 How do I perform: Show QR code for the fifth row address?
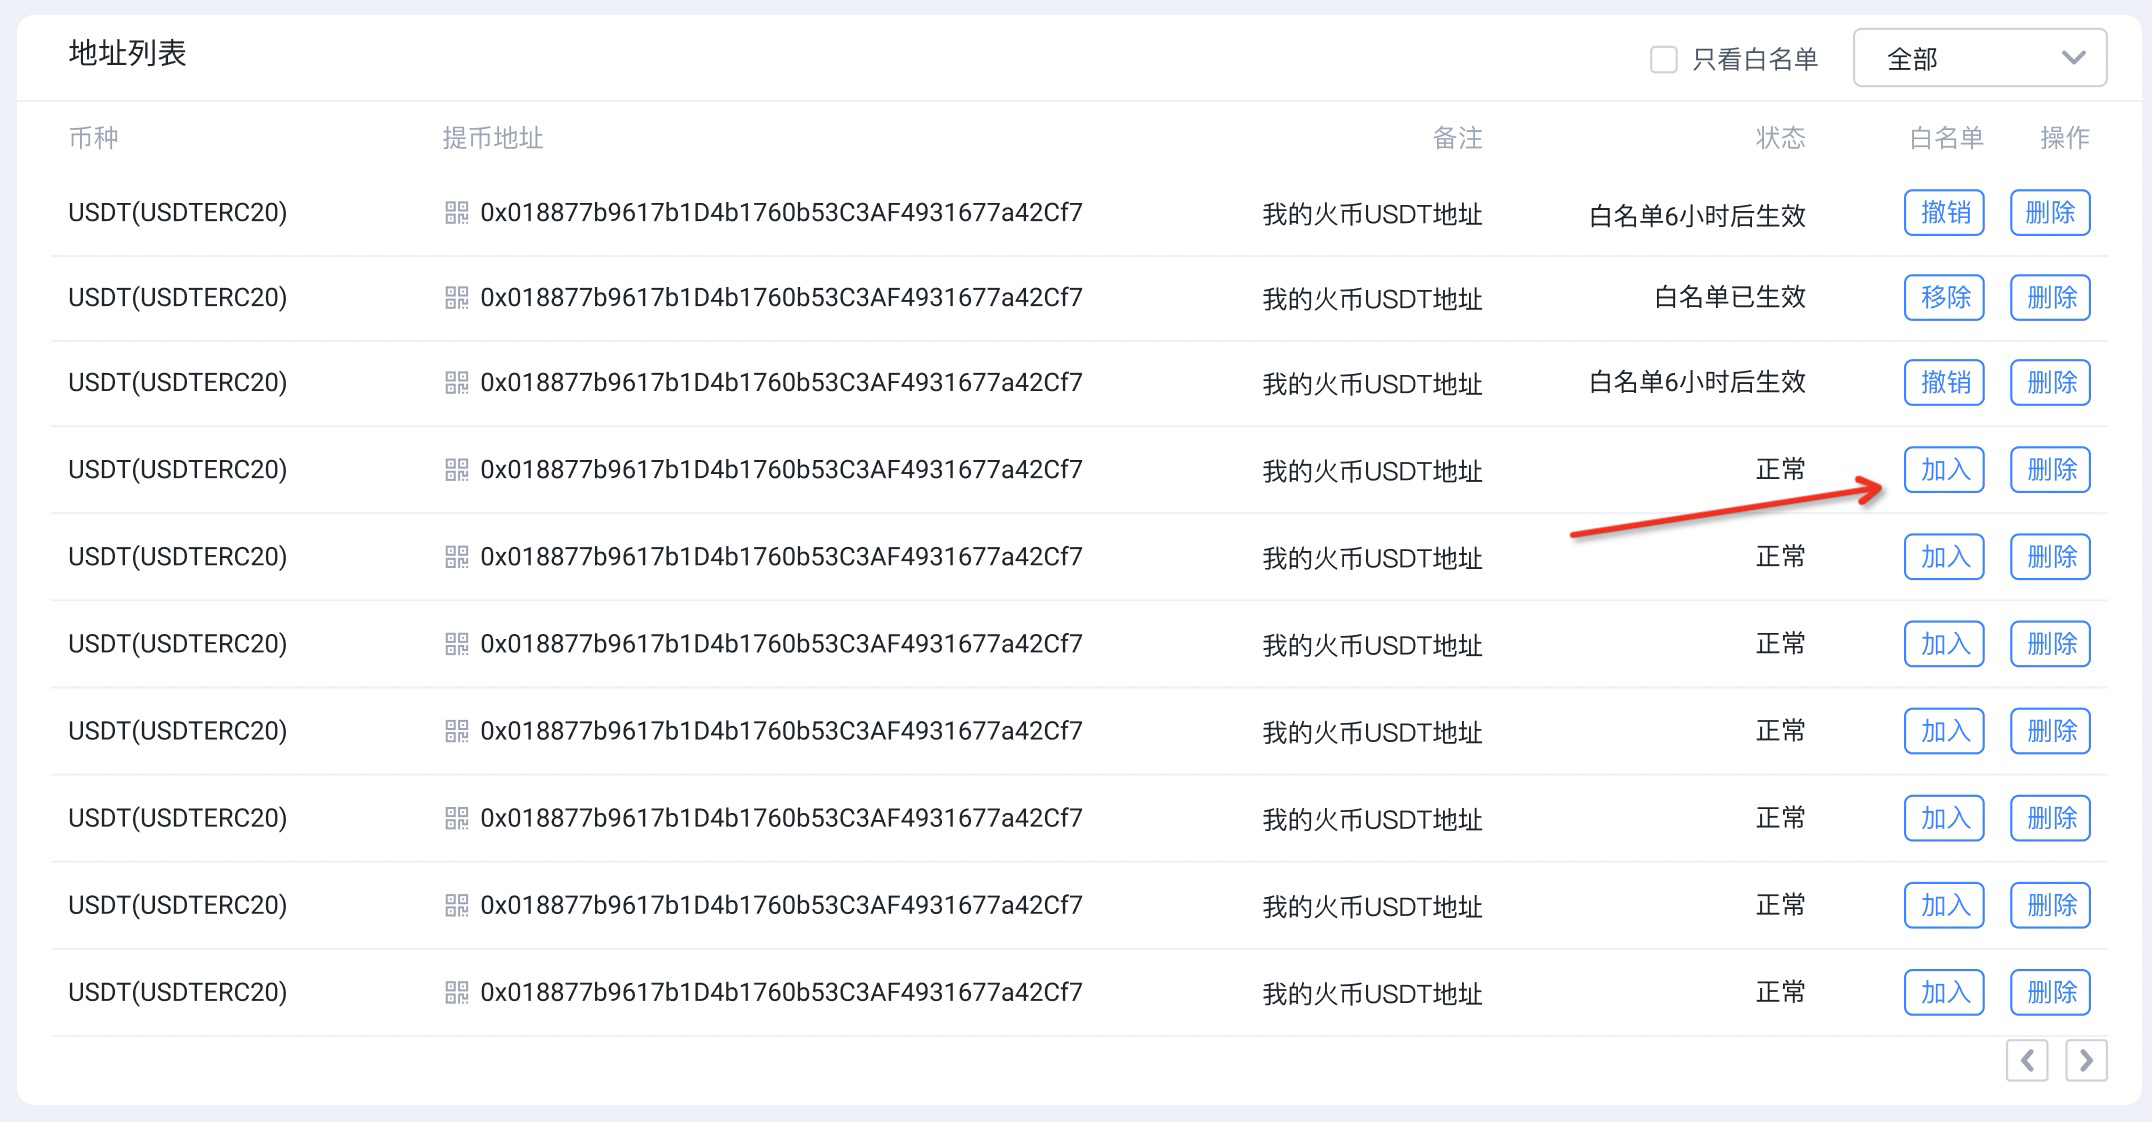pyautogui.click(x=456, y=556)
